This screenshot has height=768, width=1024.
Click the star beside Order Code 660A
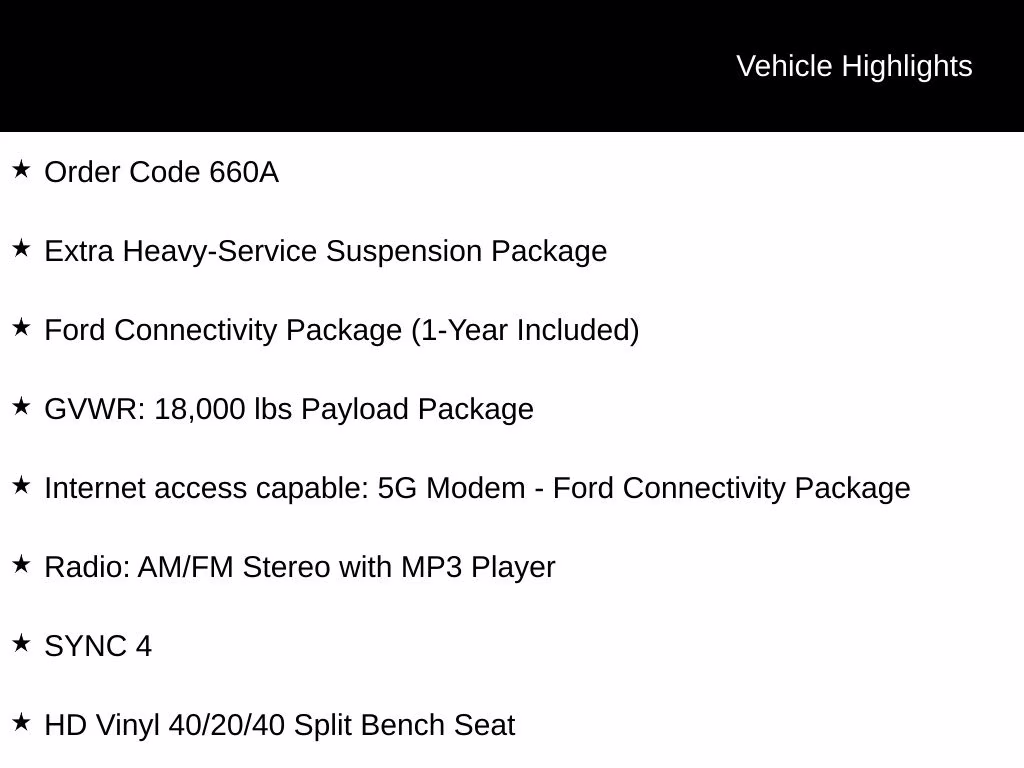tap(21, 170)
